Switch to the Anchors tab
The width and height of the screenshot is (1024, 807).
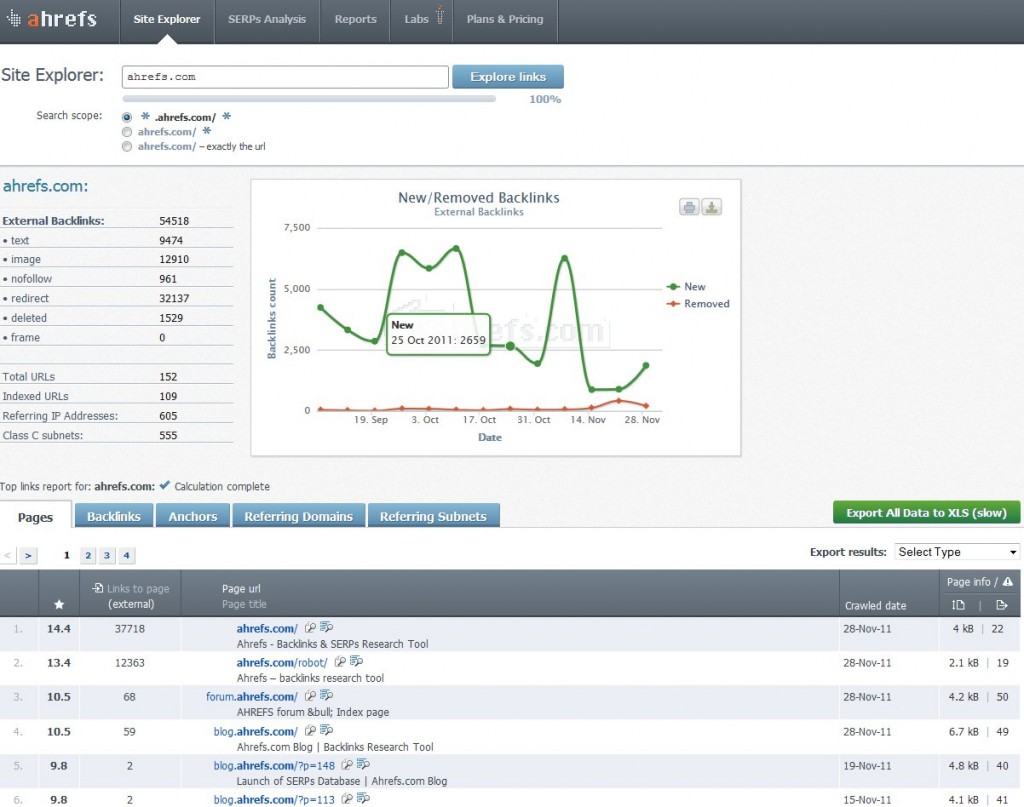[193, 516]
